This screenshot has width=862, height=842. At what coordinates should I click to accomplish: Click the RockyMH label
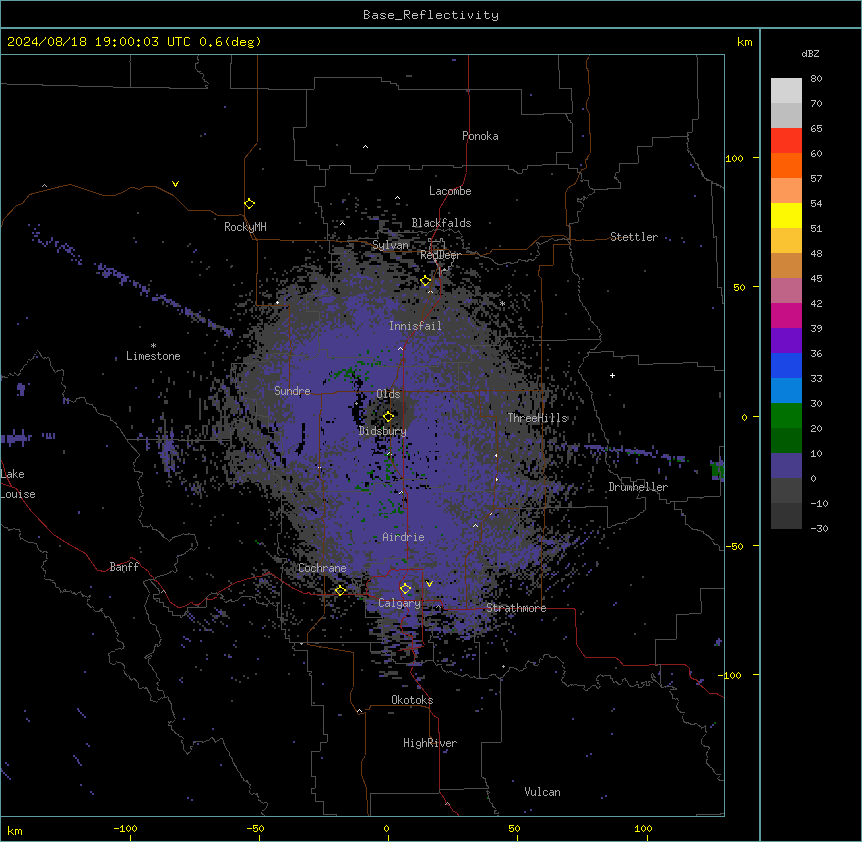[x=245, y=227]
